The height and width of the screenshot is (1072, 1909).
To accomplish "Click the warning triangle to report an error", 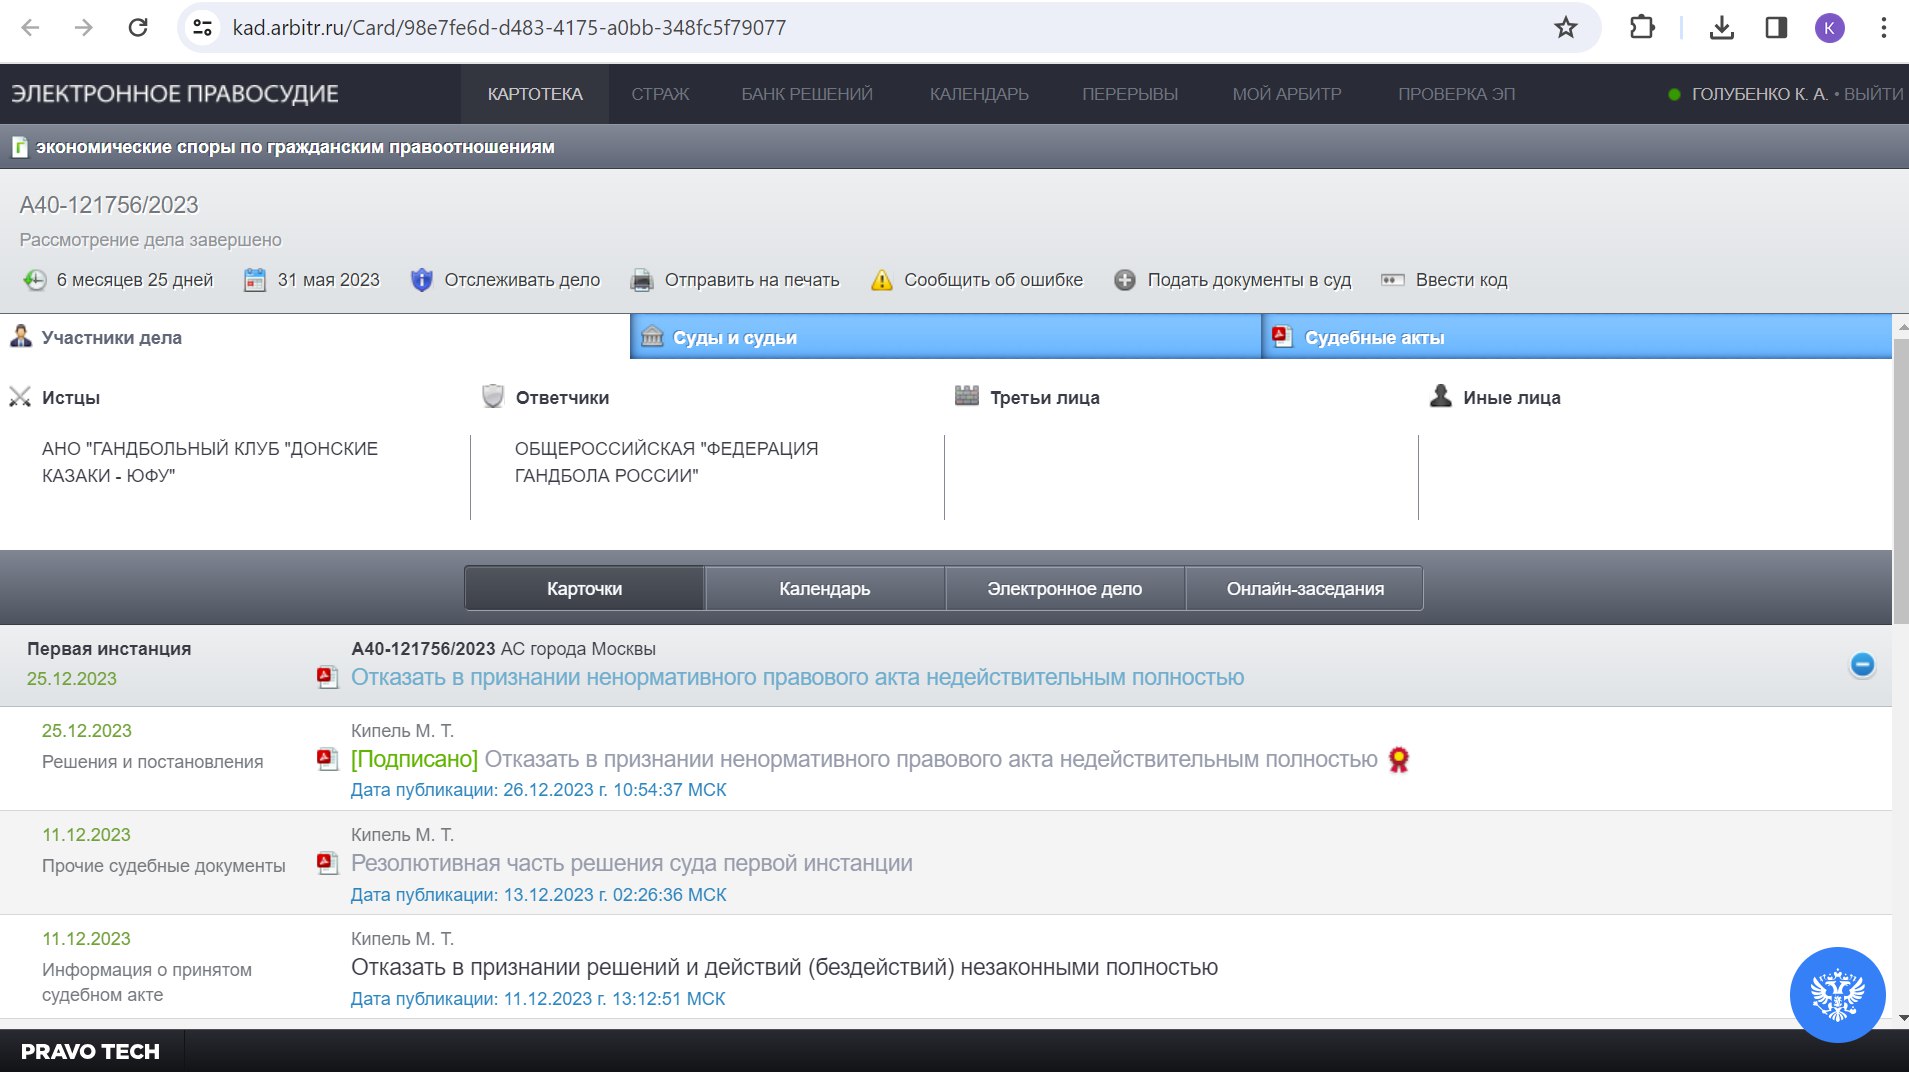I will pos(881,280).
